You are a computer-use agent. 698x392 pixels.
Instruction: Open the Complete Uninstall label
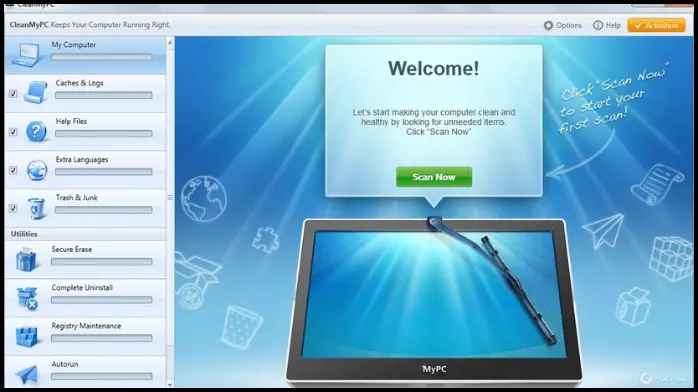click(x=82, y=287)
